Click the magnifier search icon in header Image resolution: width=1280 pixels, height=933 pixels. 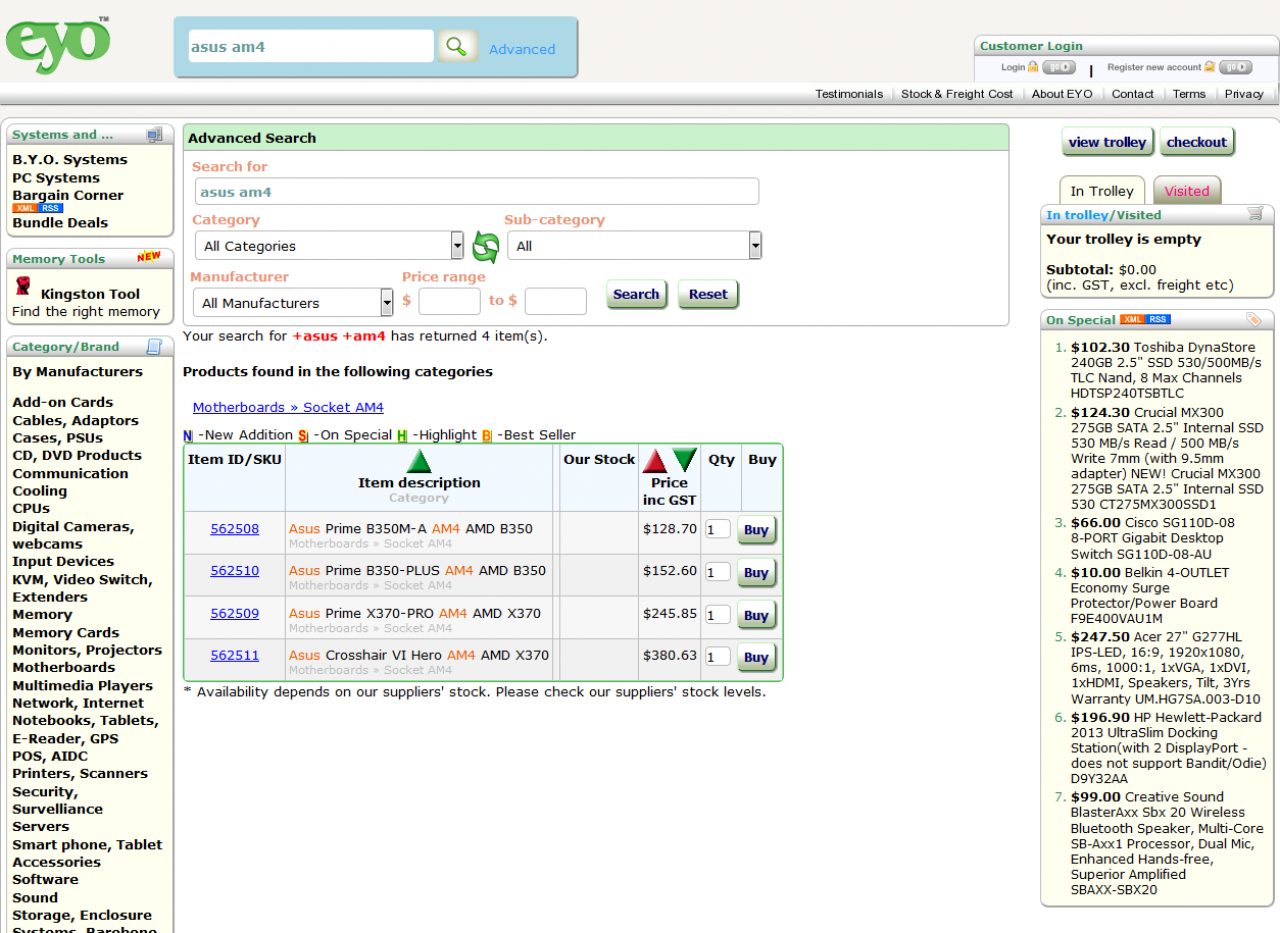(x=457, y=46)
